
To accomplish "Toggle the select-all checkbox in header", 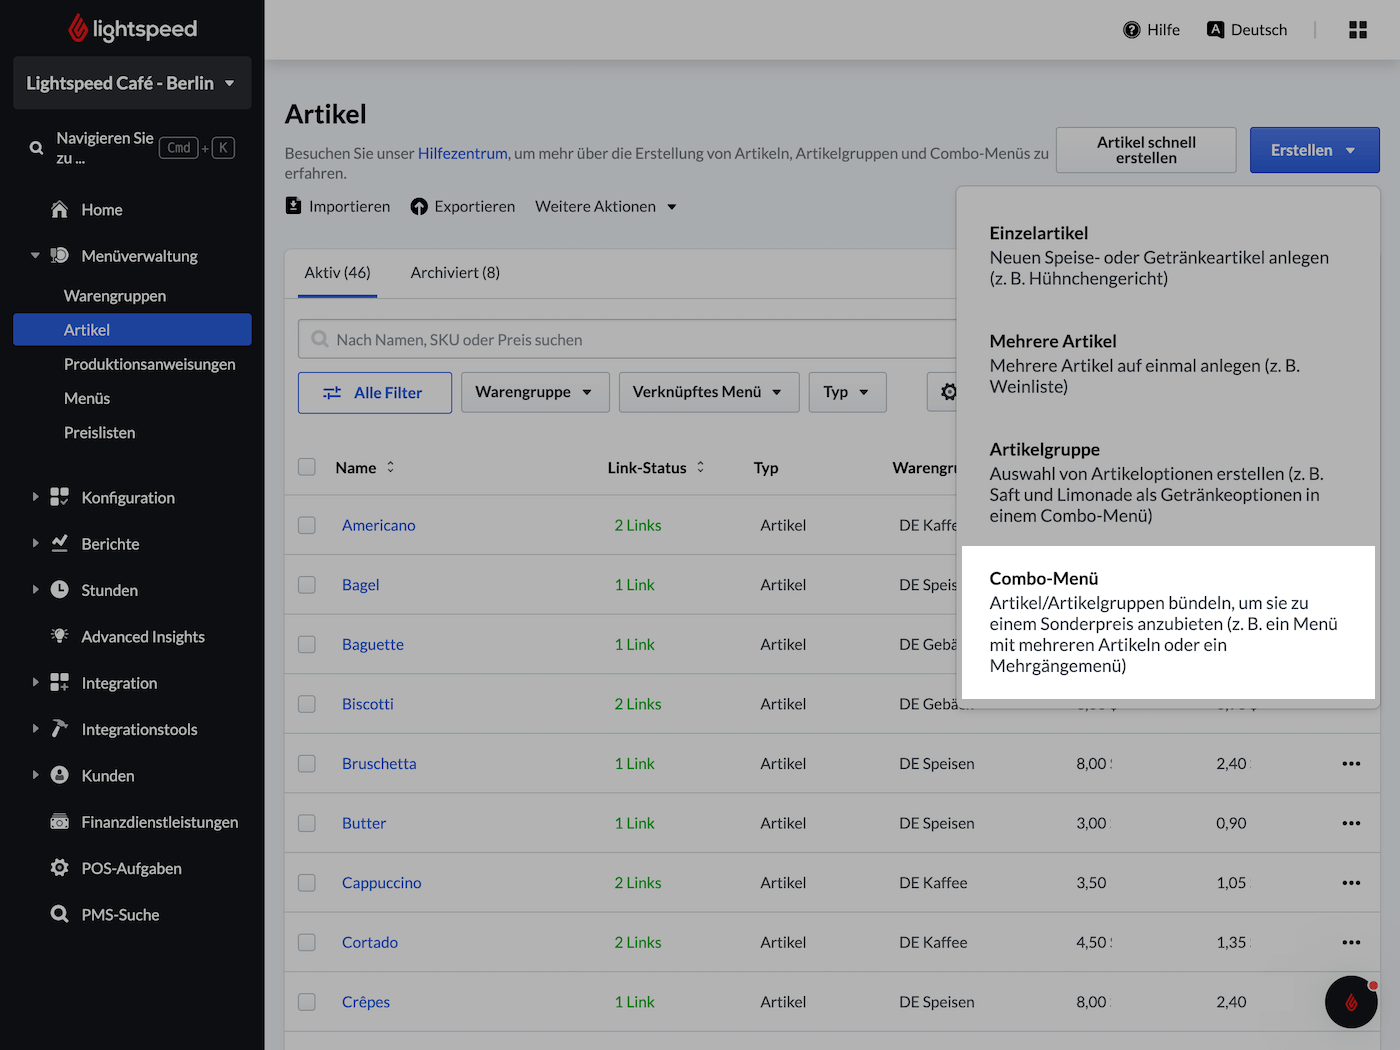I will click(x=307, y=467).
